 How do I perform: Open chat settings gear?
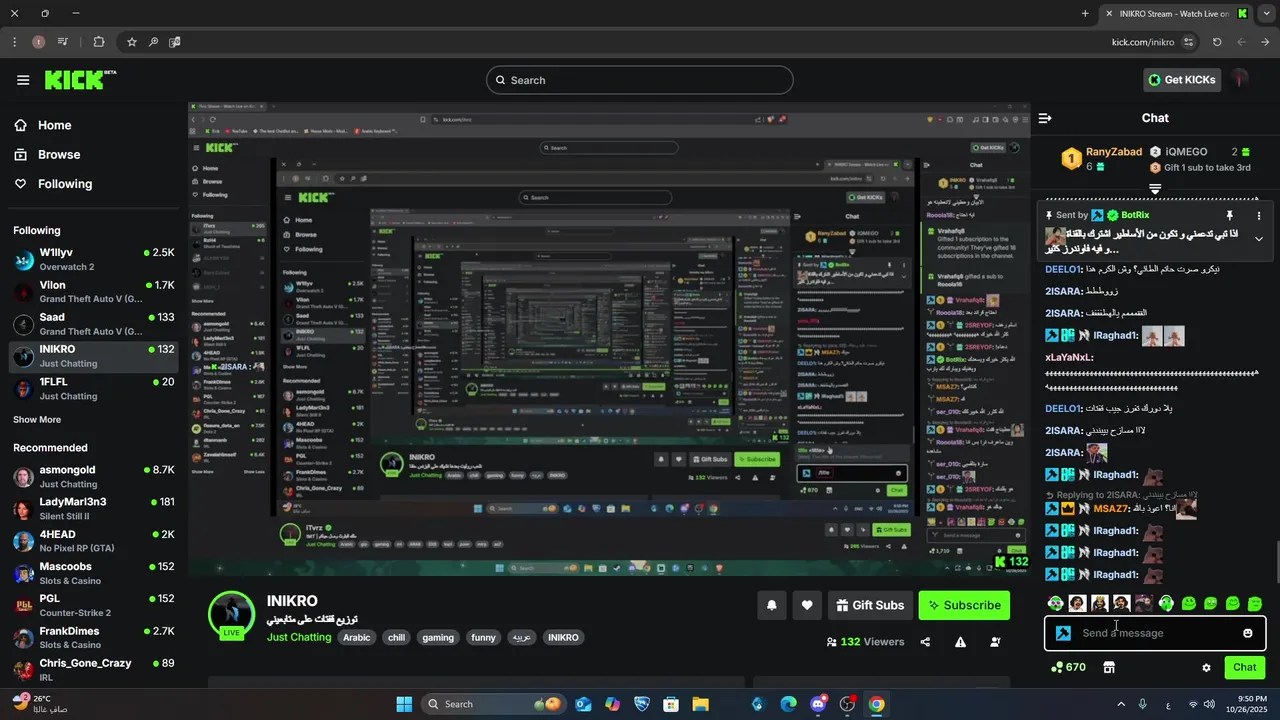point(1206,667)
